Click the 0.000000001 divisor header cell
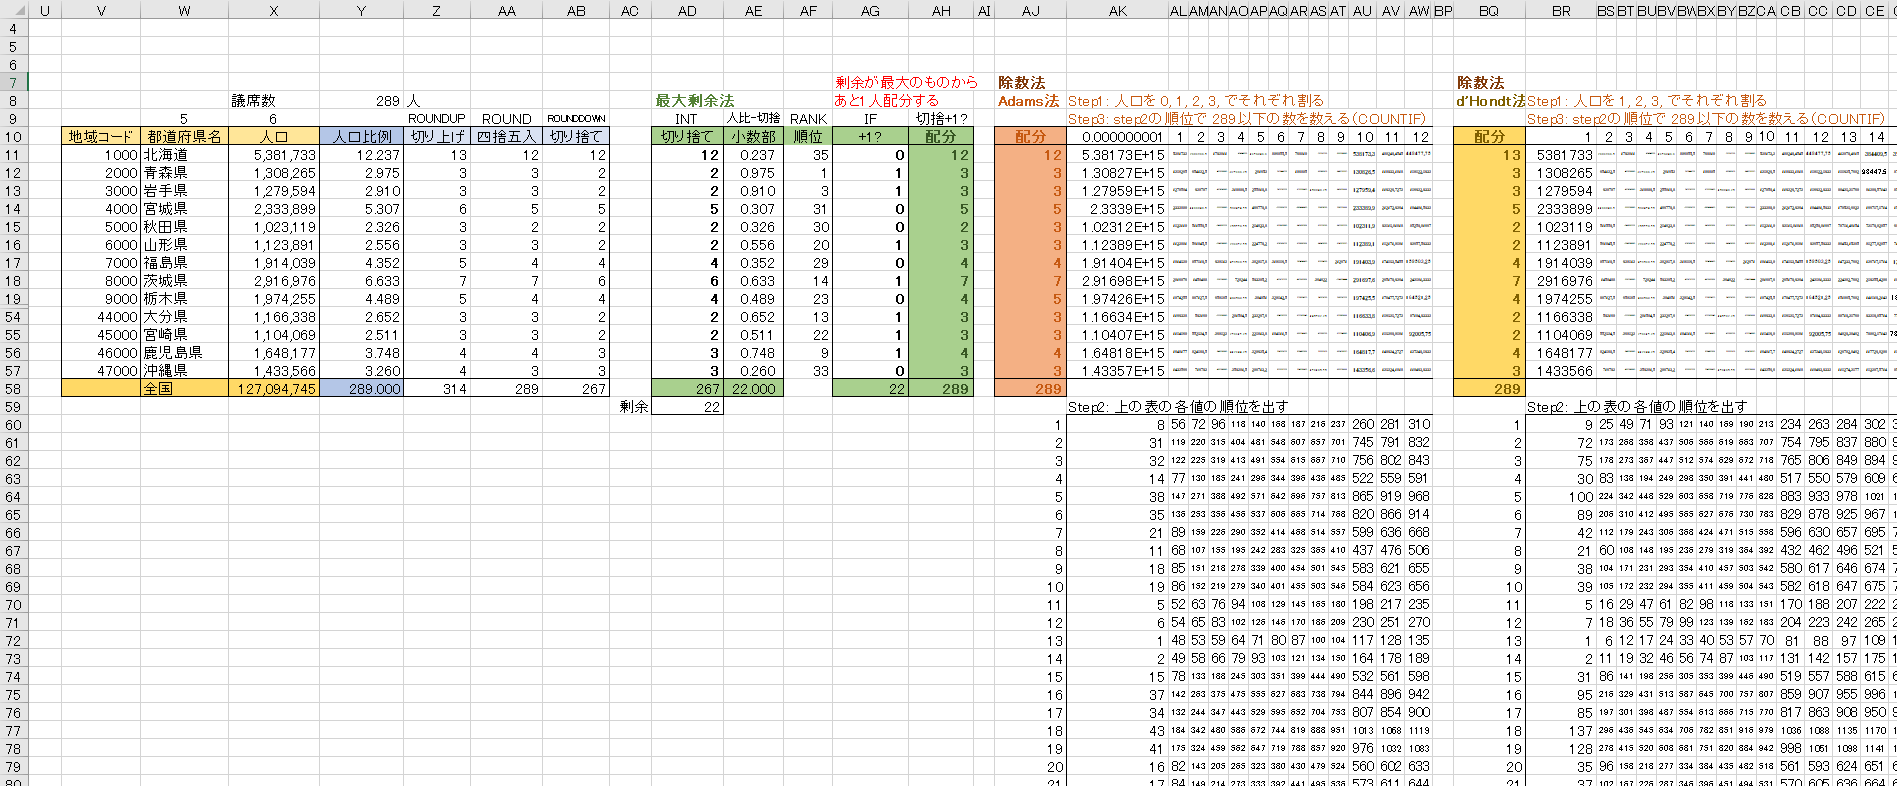 click(x=1118, y=137)
